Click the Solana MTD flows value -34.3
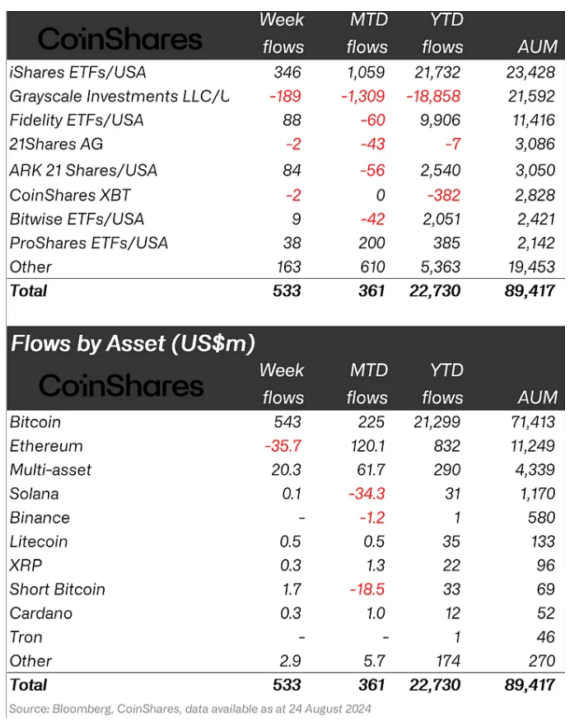Viewport: 571px width, 726px height. [x=367, y=494]
